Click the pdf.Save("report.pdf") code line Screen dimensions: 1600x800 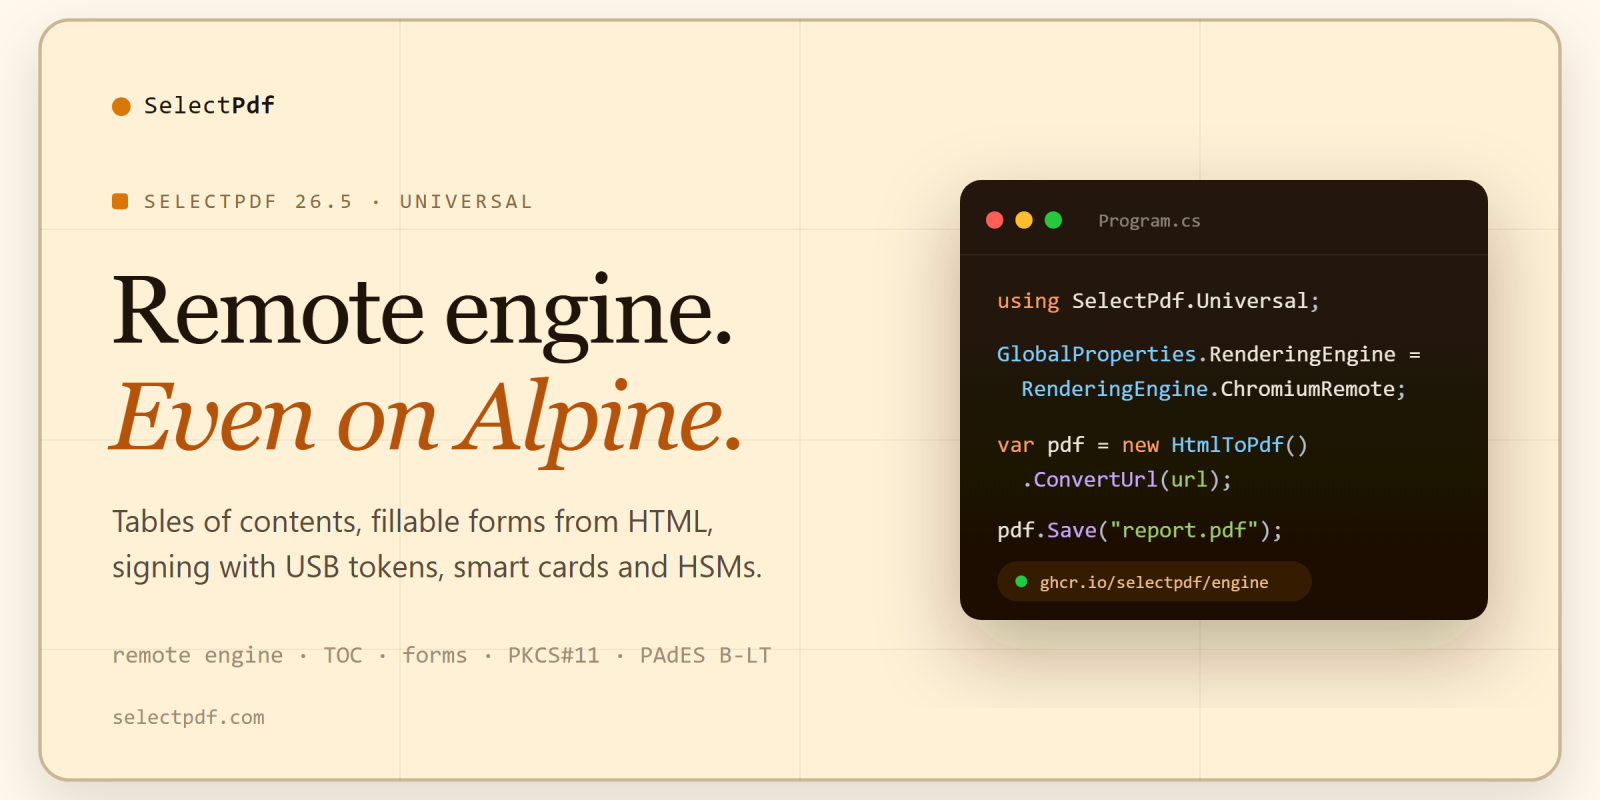point(1139,530)
